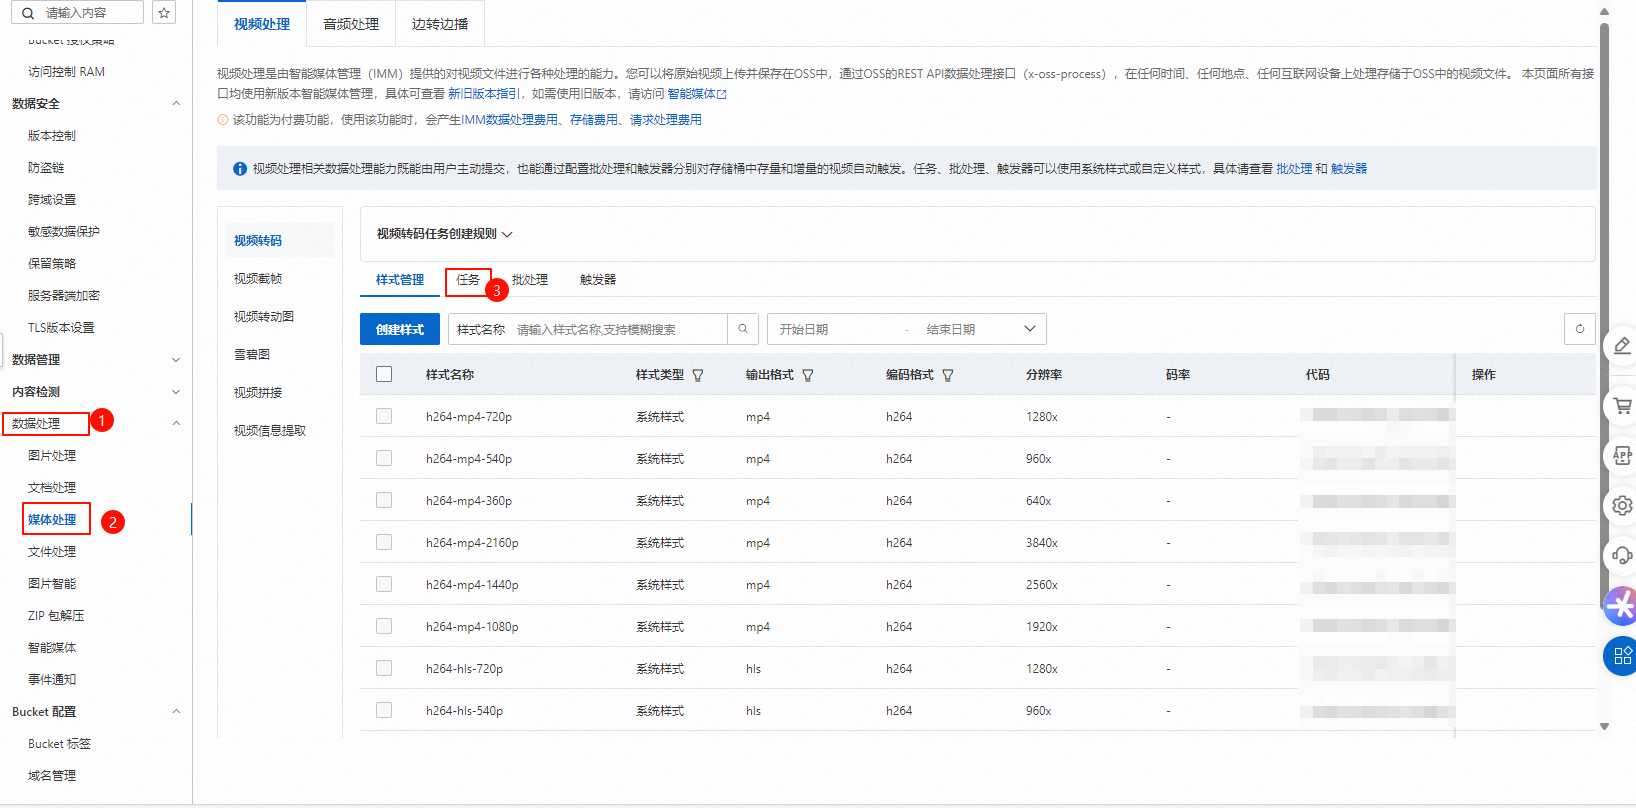
Task: Select 雪碧图 in the left menu
Action: pos(252,355)
